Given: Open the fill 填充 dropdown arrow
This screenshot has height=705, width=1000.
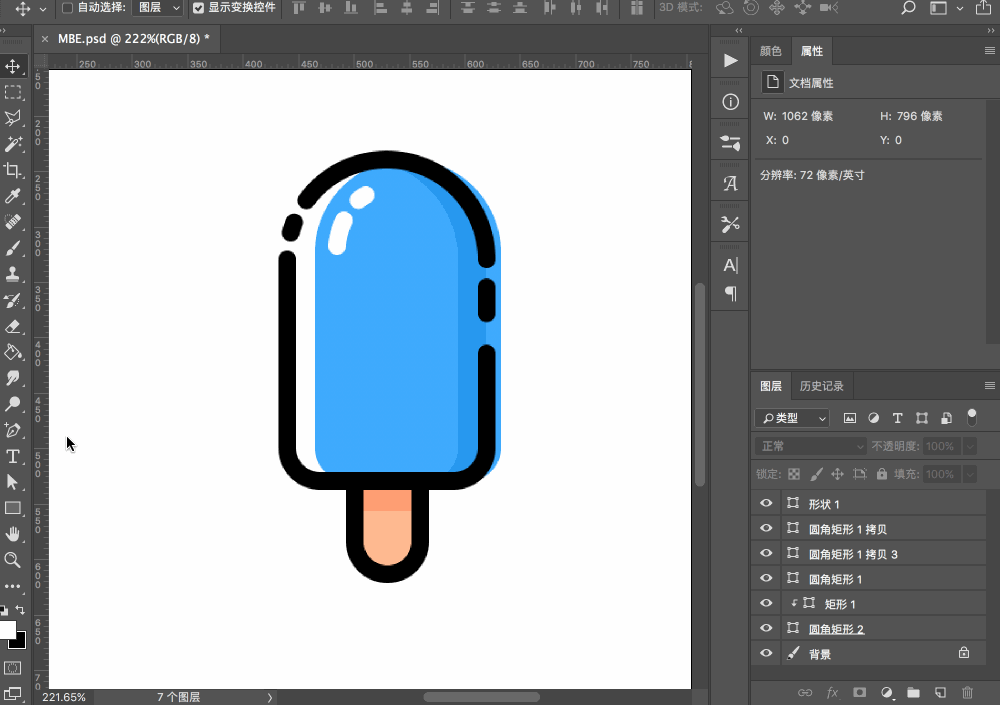Looking at the screenshot, I should pos(970,474).
